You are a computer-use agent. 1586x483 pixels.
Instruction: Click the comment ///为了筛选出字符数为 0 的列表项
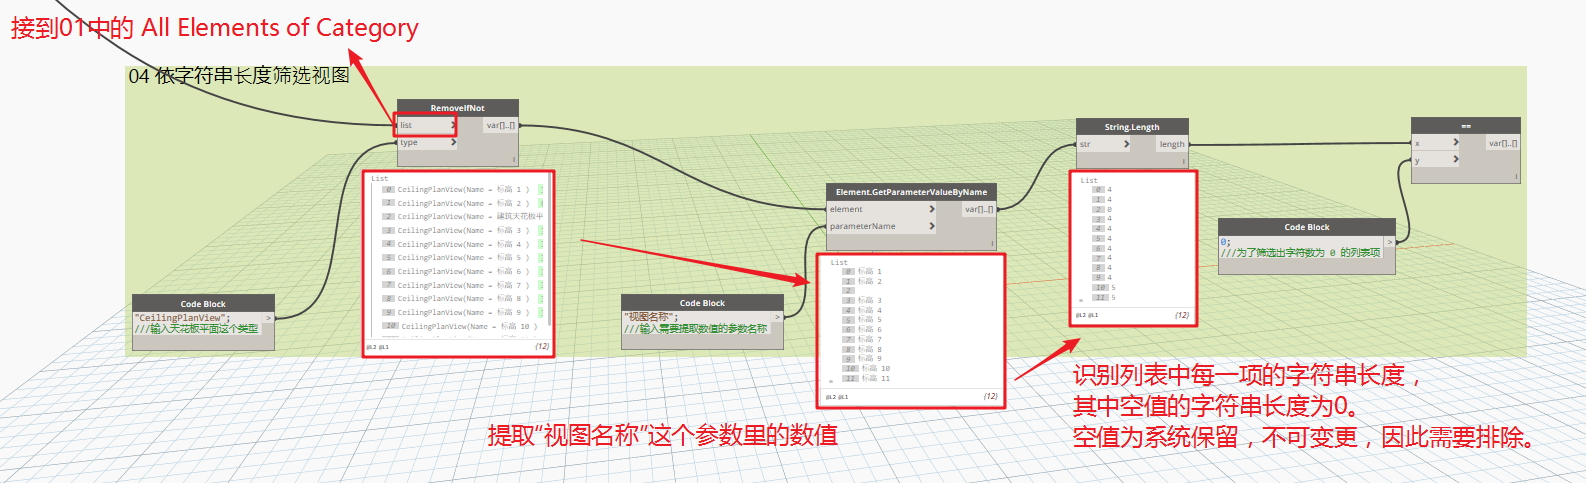(x=1300, y=253)
